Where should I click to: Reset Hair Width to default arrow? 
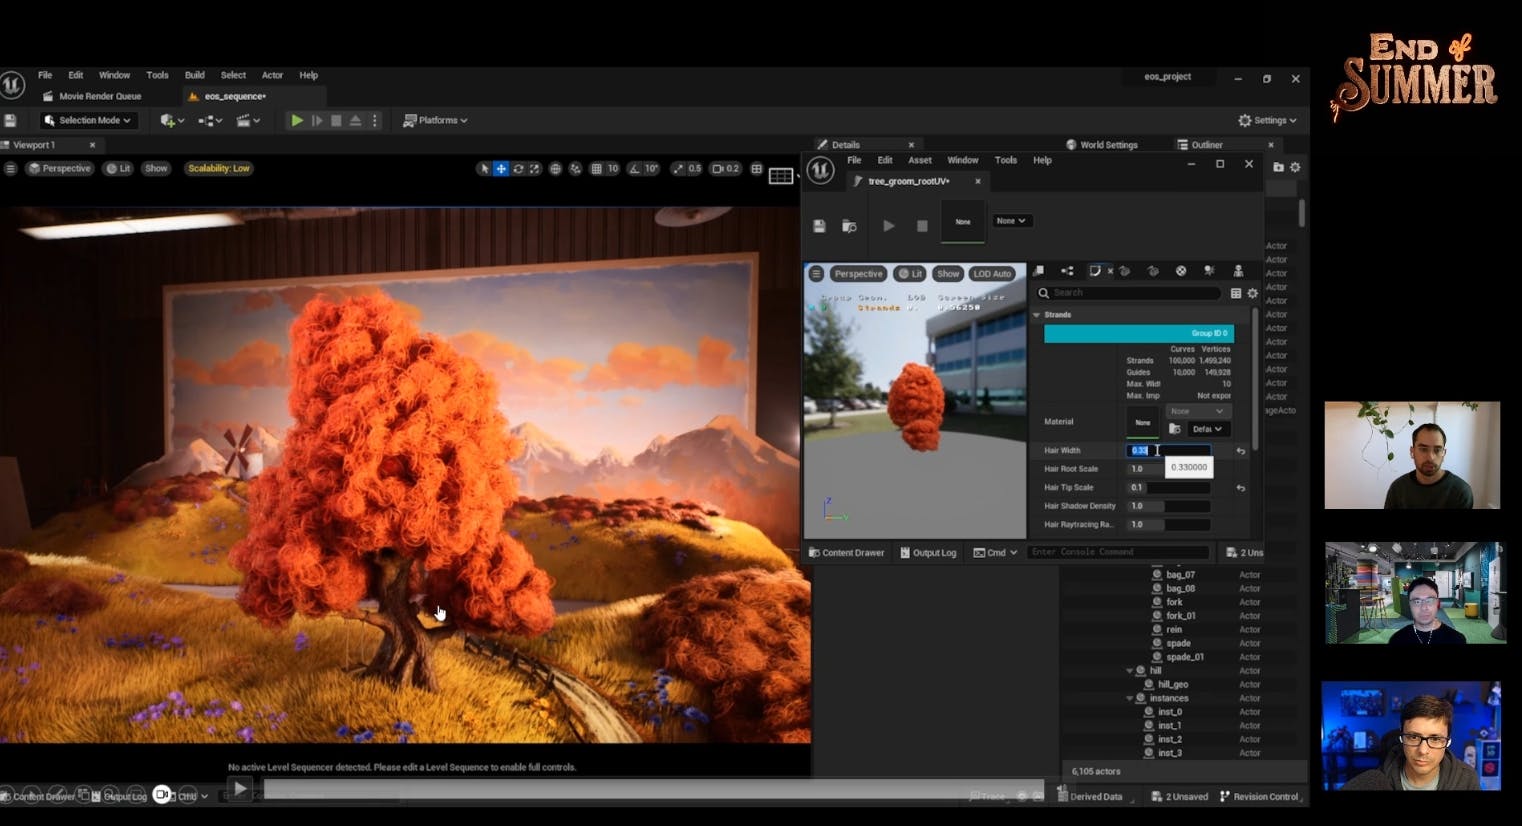pos(1240,451)
